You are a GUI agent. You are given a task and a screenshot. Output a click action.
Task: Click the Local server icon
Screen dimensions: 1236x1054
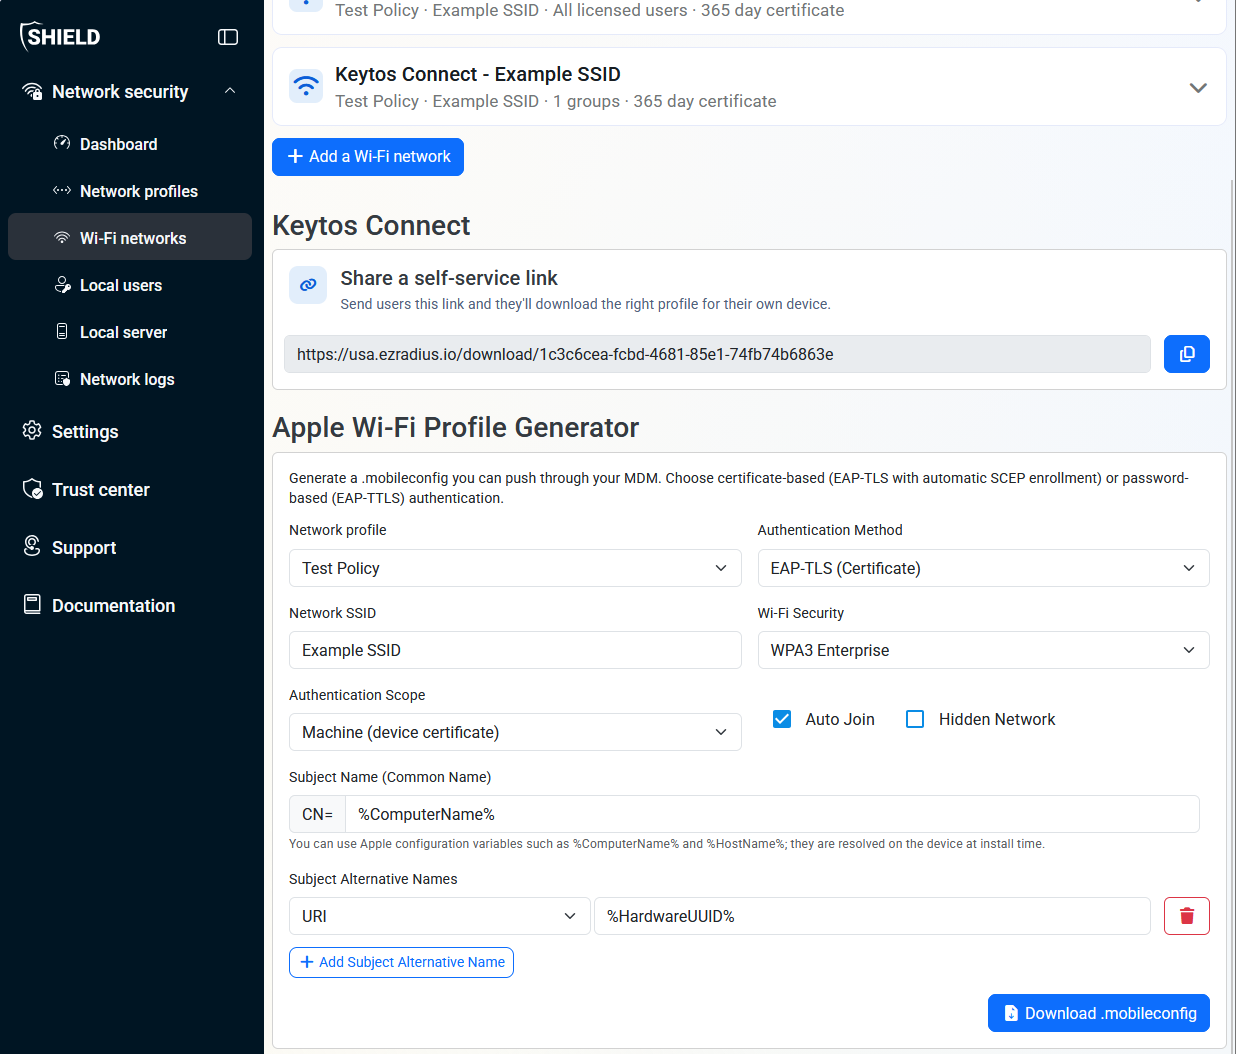62,331
